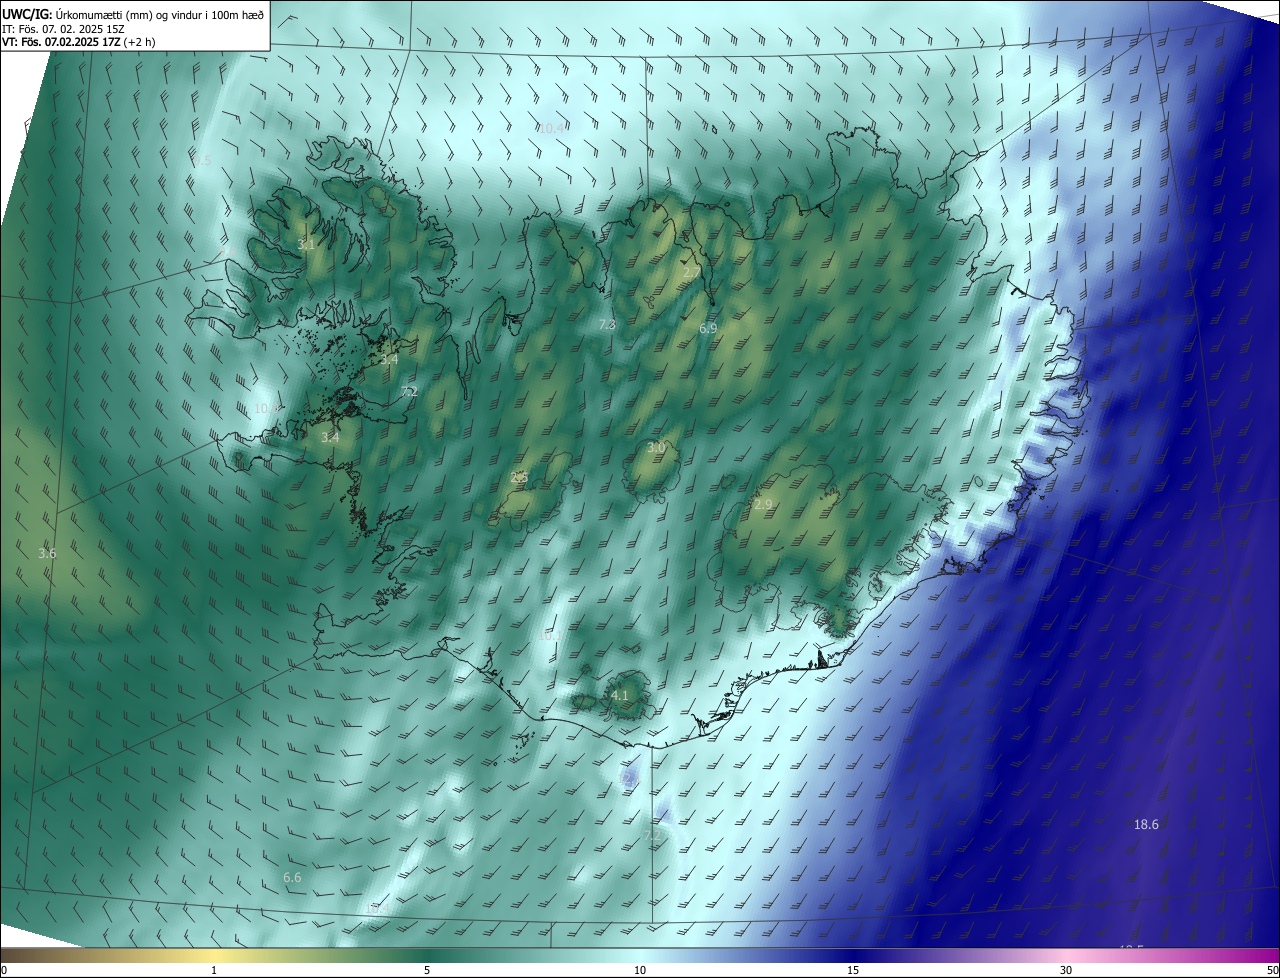Click the 3.0 value on the central glacier

[x=656, y=447]
